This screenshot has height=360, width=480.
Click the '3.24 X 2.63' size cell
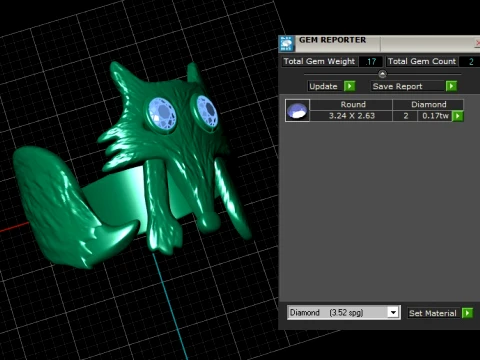[351, 116]
